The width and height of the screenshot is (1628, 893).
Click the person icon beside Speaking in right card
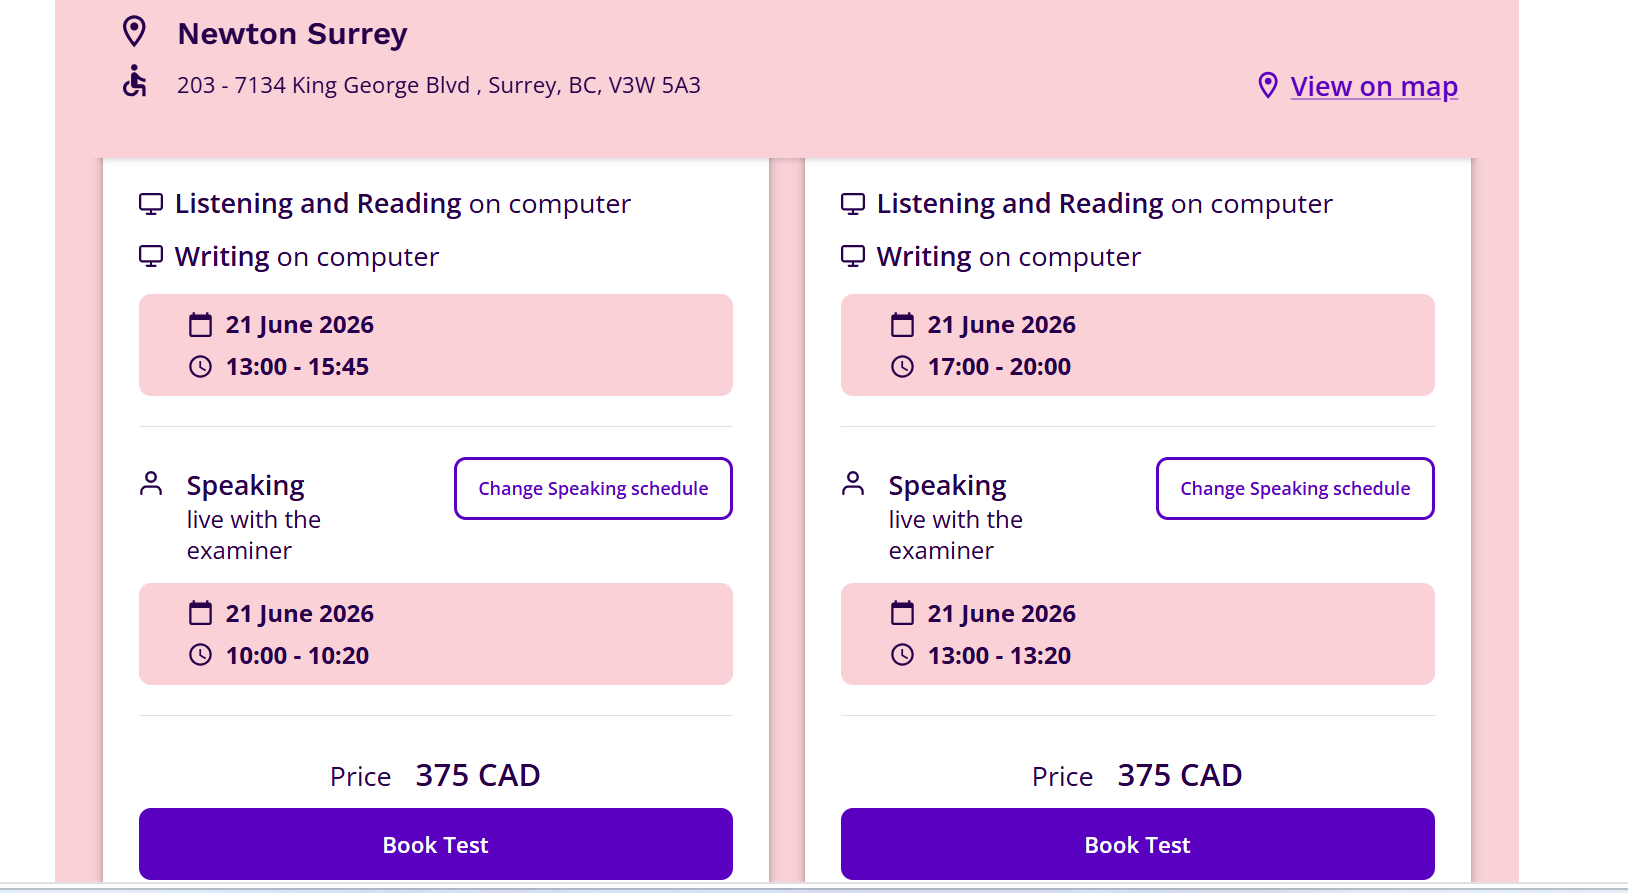pos(853,484)
